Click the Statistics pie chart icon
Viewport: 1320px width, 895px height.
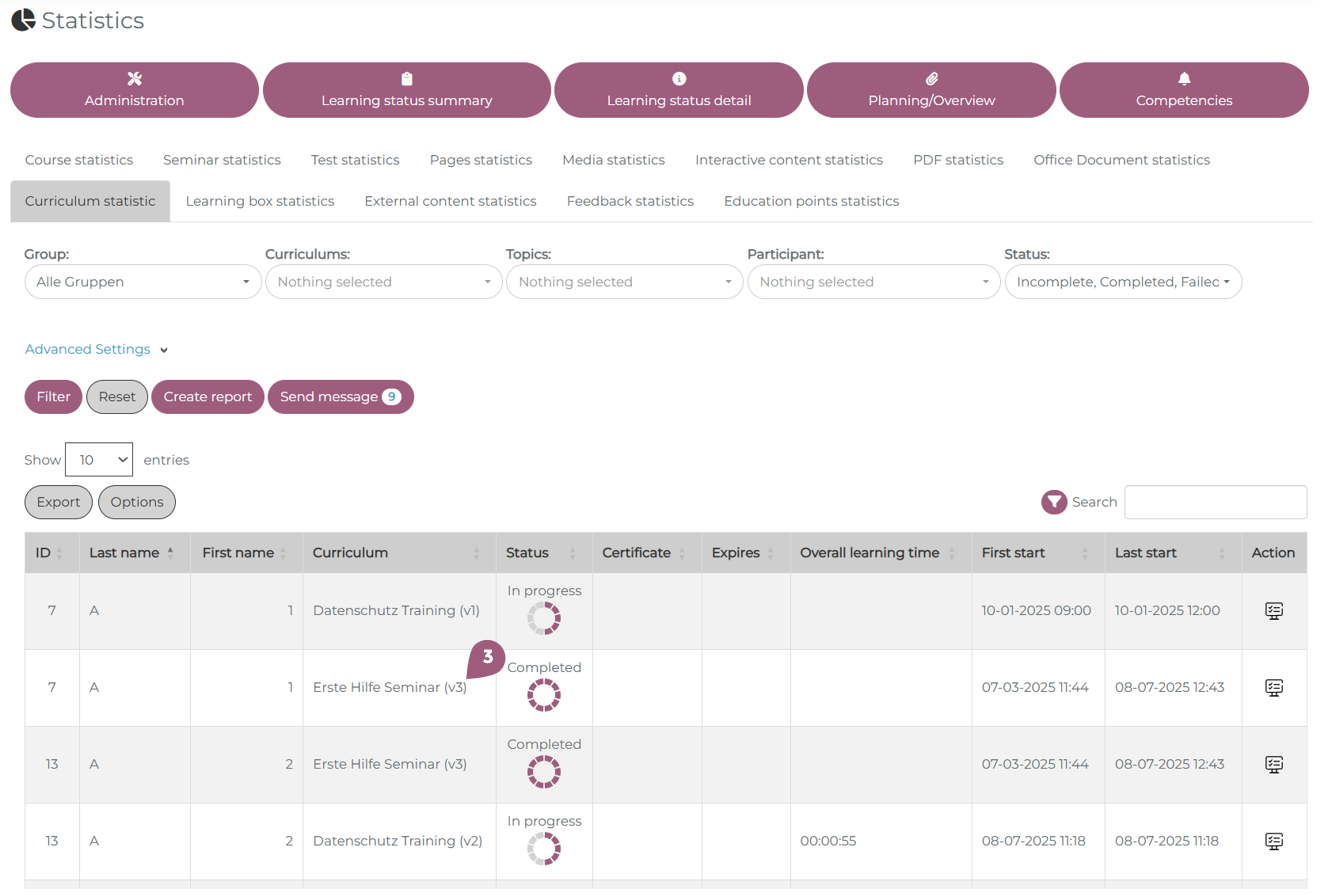tap(23, 20)
